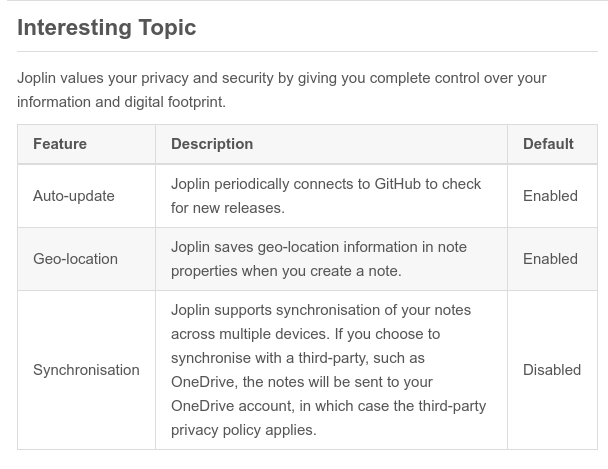Click the Synchronisation row's description paragraph
The height and width of the screenshot is (469, 608).
pos(328,370)
